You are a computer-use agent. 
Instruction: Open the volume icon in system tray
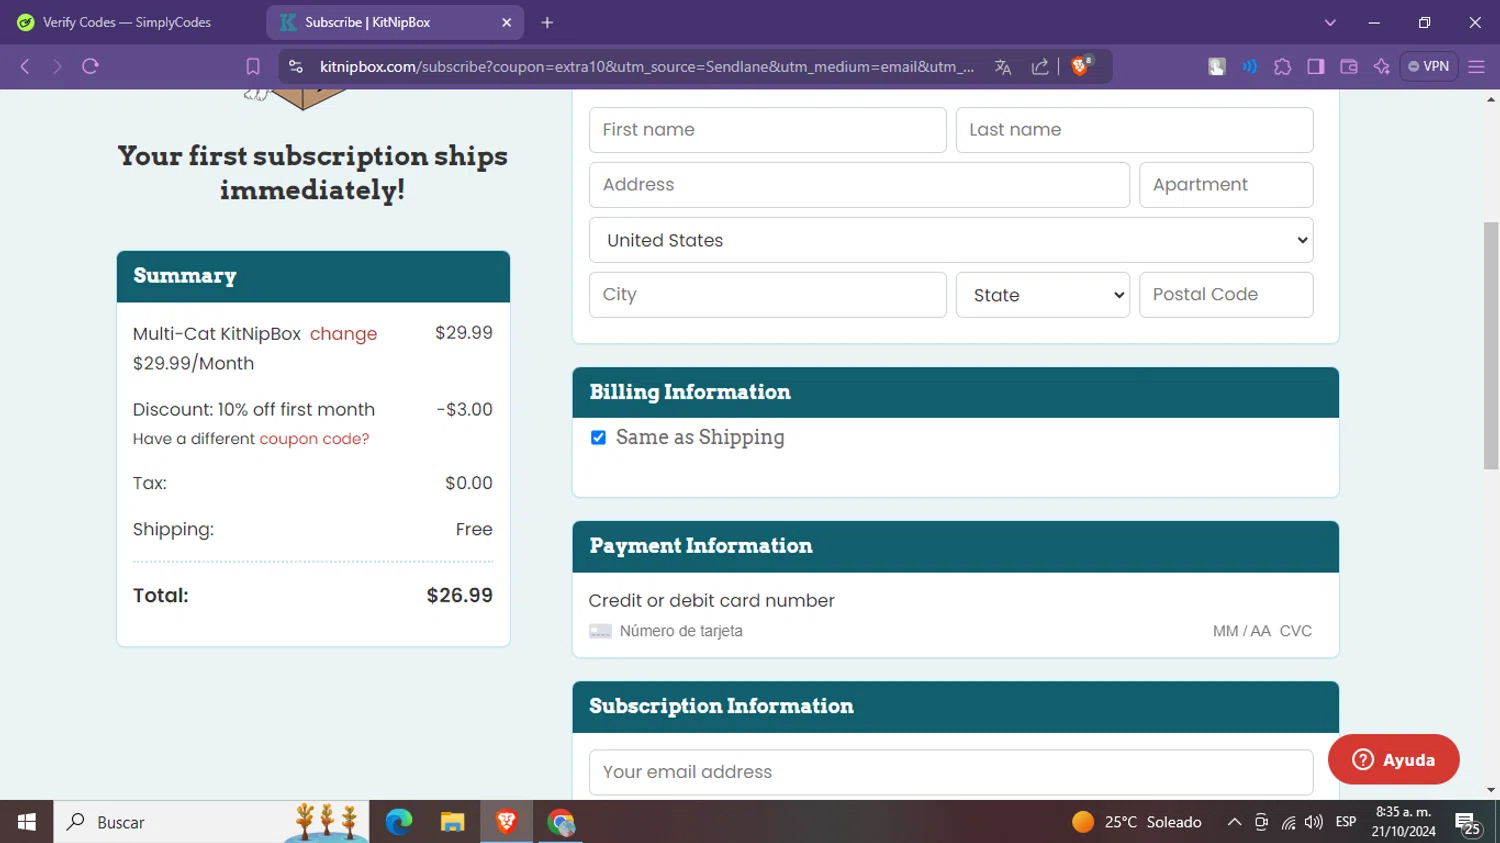pyautogui.click(x=1314, y=822)
